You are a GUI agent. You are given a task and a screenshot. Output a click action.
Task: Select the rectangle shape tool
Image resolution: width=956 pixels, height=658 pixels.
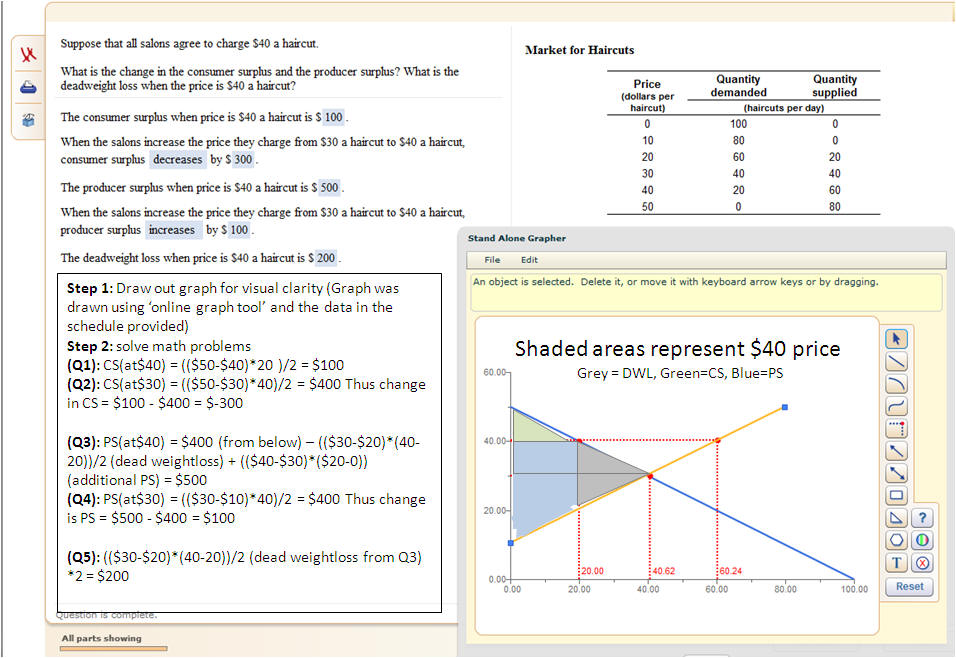tap(897, 495)
